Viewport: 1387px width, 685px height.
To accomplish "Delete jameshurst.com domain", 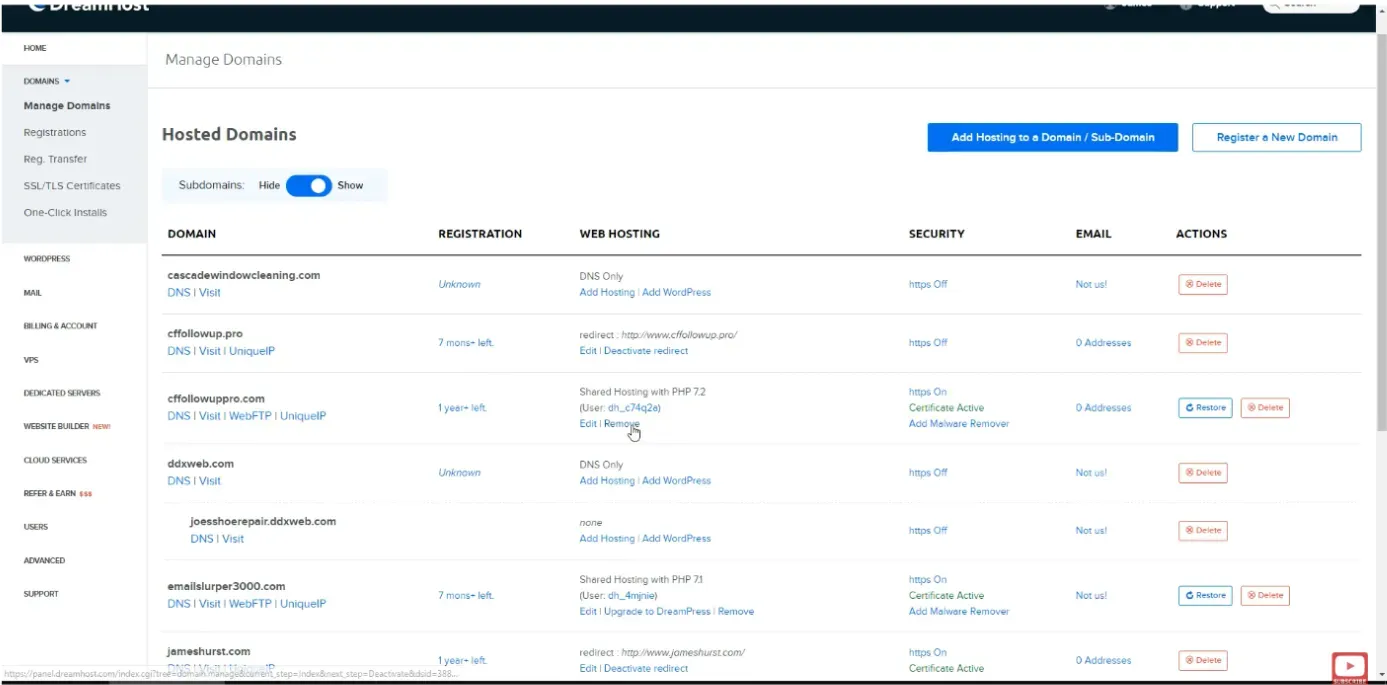I will point(1203,661).
